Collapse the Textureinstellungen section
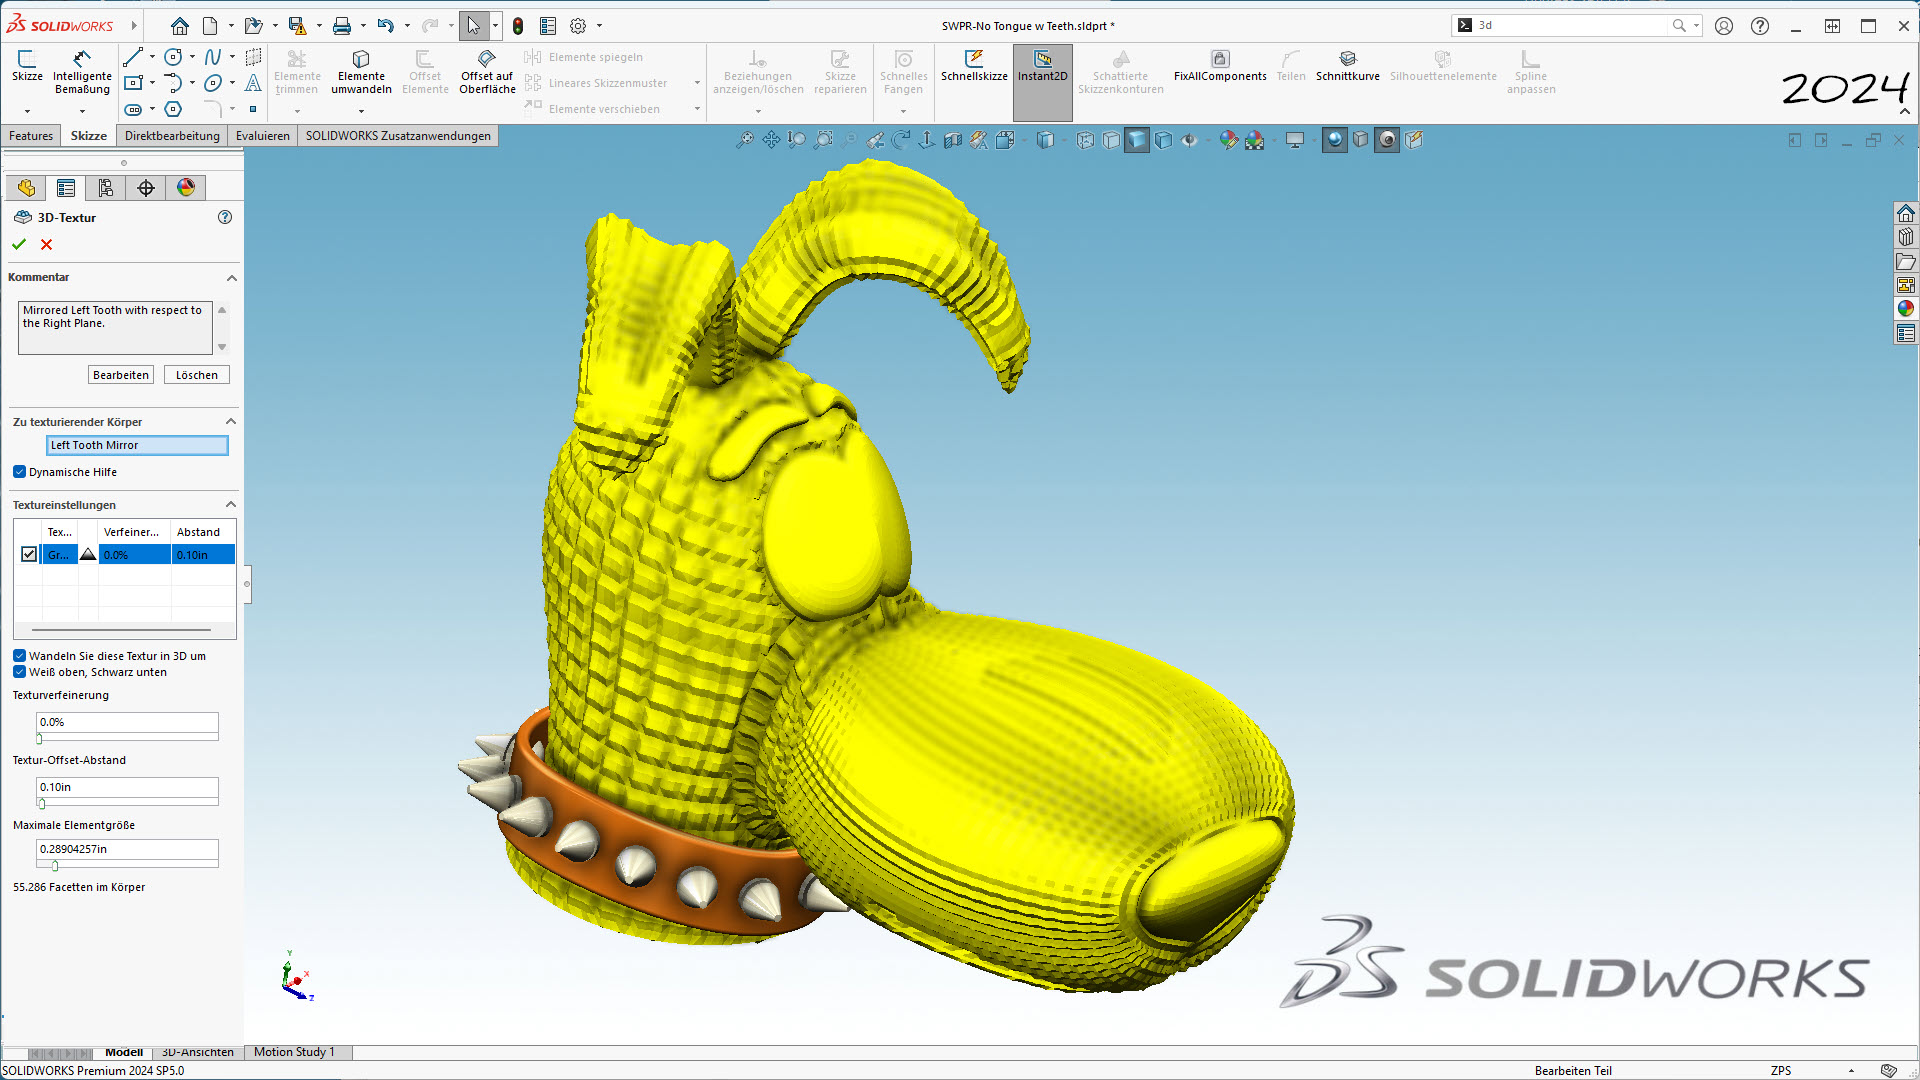Image resolution: width=1920 pixels, height=1080 pixels. [x=231, y=505]
